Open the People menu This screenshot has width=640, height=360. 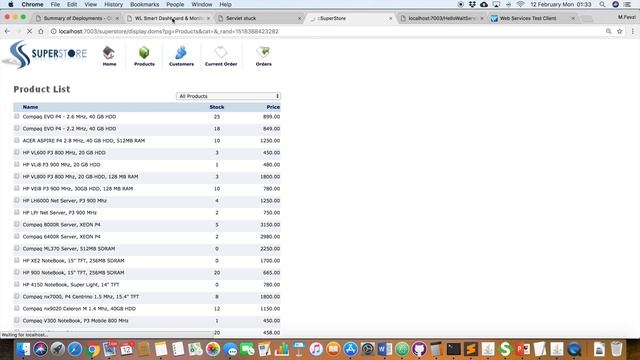click(x=175, y=4)
